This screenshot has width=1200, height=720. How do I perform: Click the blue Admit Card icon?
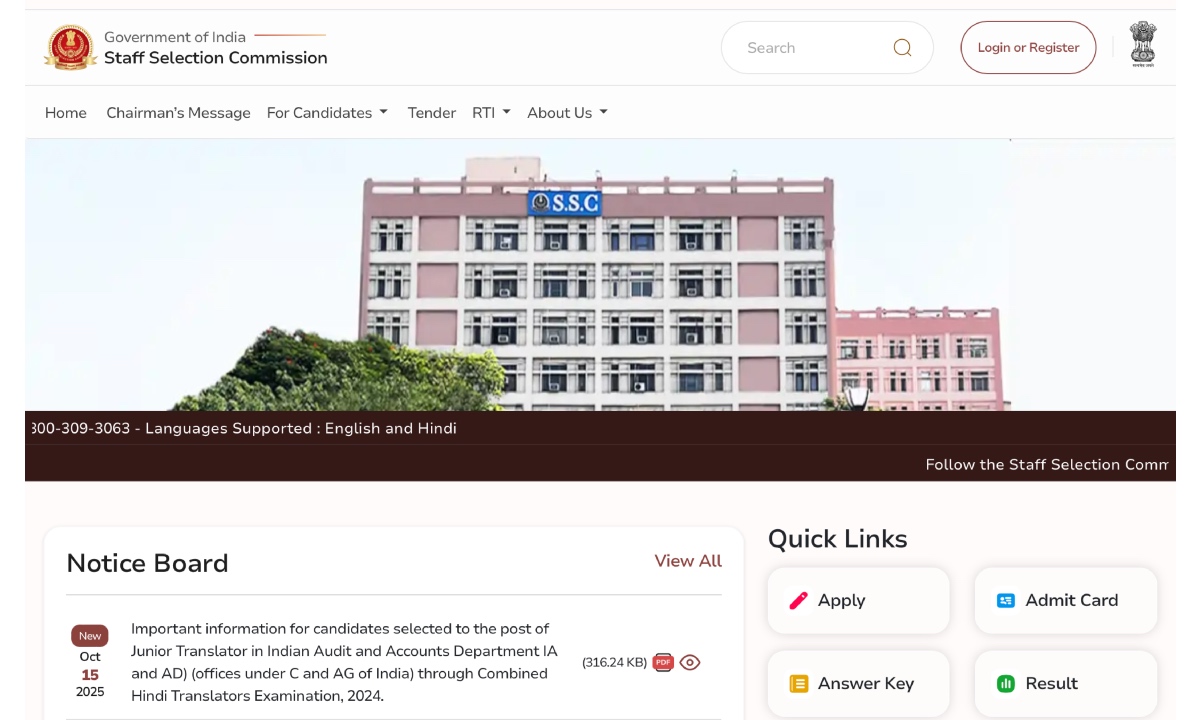click(x=1006, y=600)
